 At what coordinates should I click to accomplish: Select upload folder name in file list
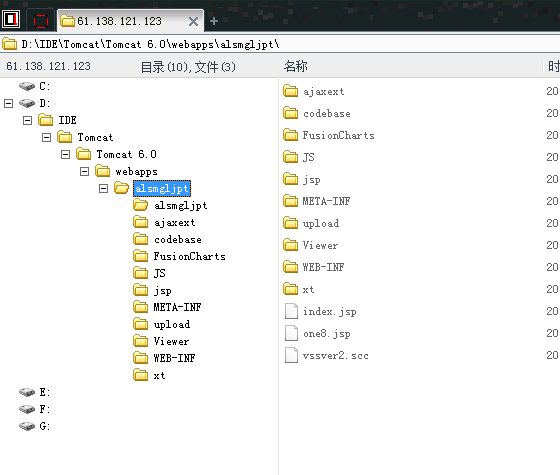[321, 224]
